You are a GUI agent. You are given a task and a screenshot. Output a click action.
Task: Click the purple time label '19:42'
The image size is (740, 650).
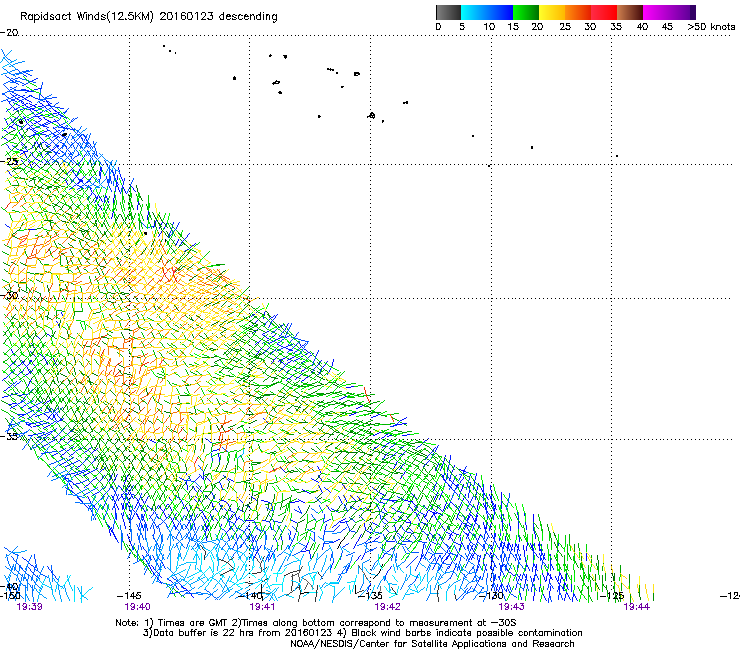coord(387,607)
